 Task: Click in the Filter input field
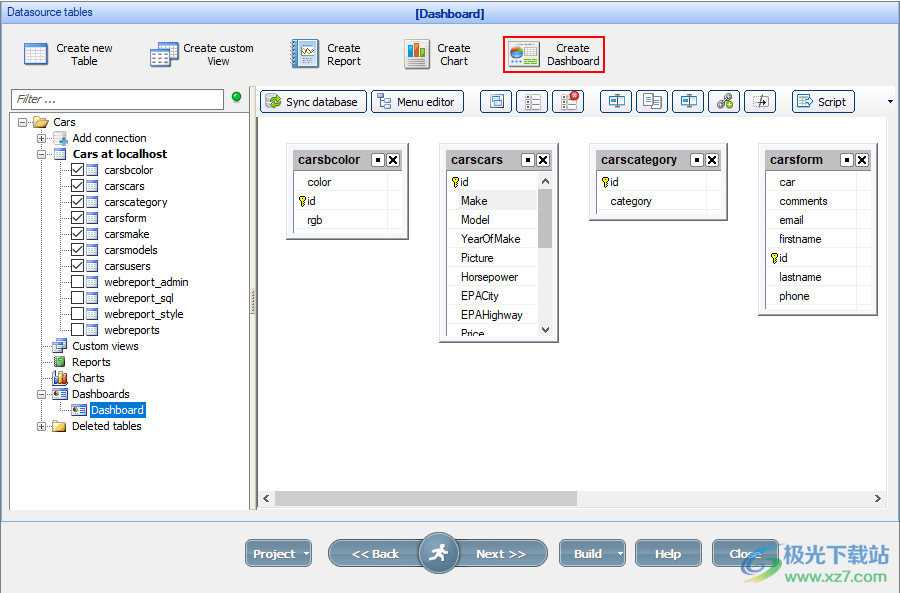coord(117,99)
